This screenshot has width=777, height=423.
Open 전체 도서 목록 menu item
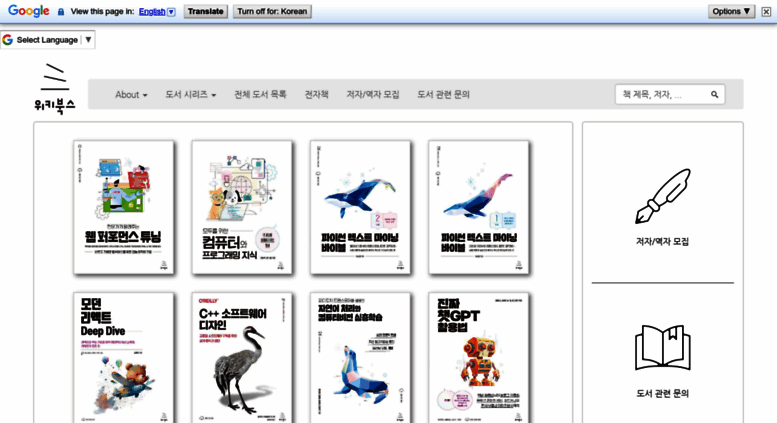pyautogui.click(x=260, y=94)
